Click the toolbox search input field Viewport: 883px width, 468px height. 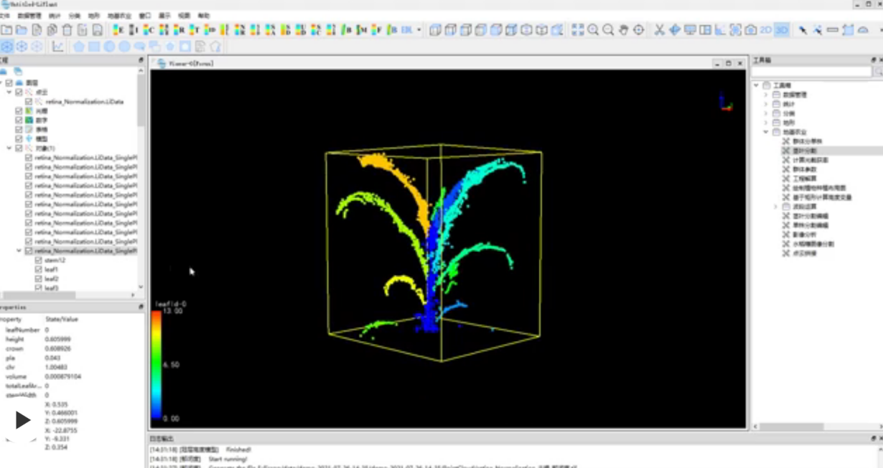[811, 72]
